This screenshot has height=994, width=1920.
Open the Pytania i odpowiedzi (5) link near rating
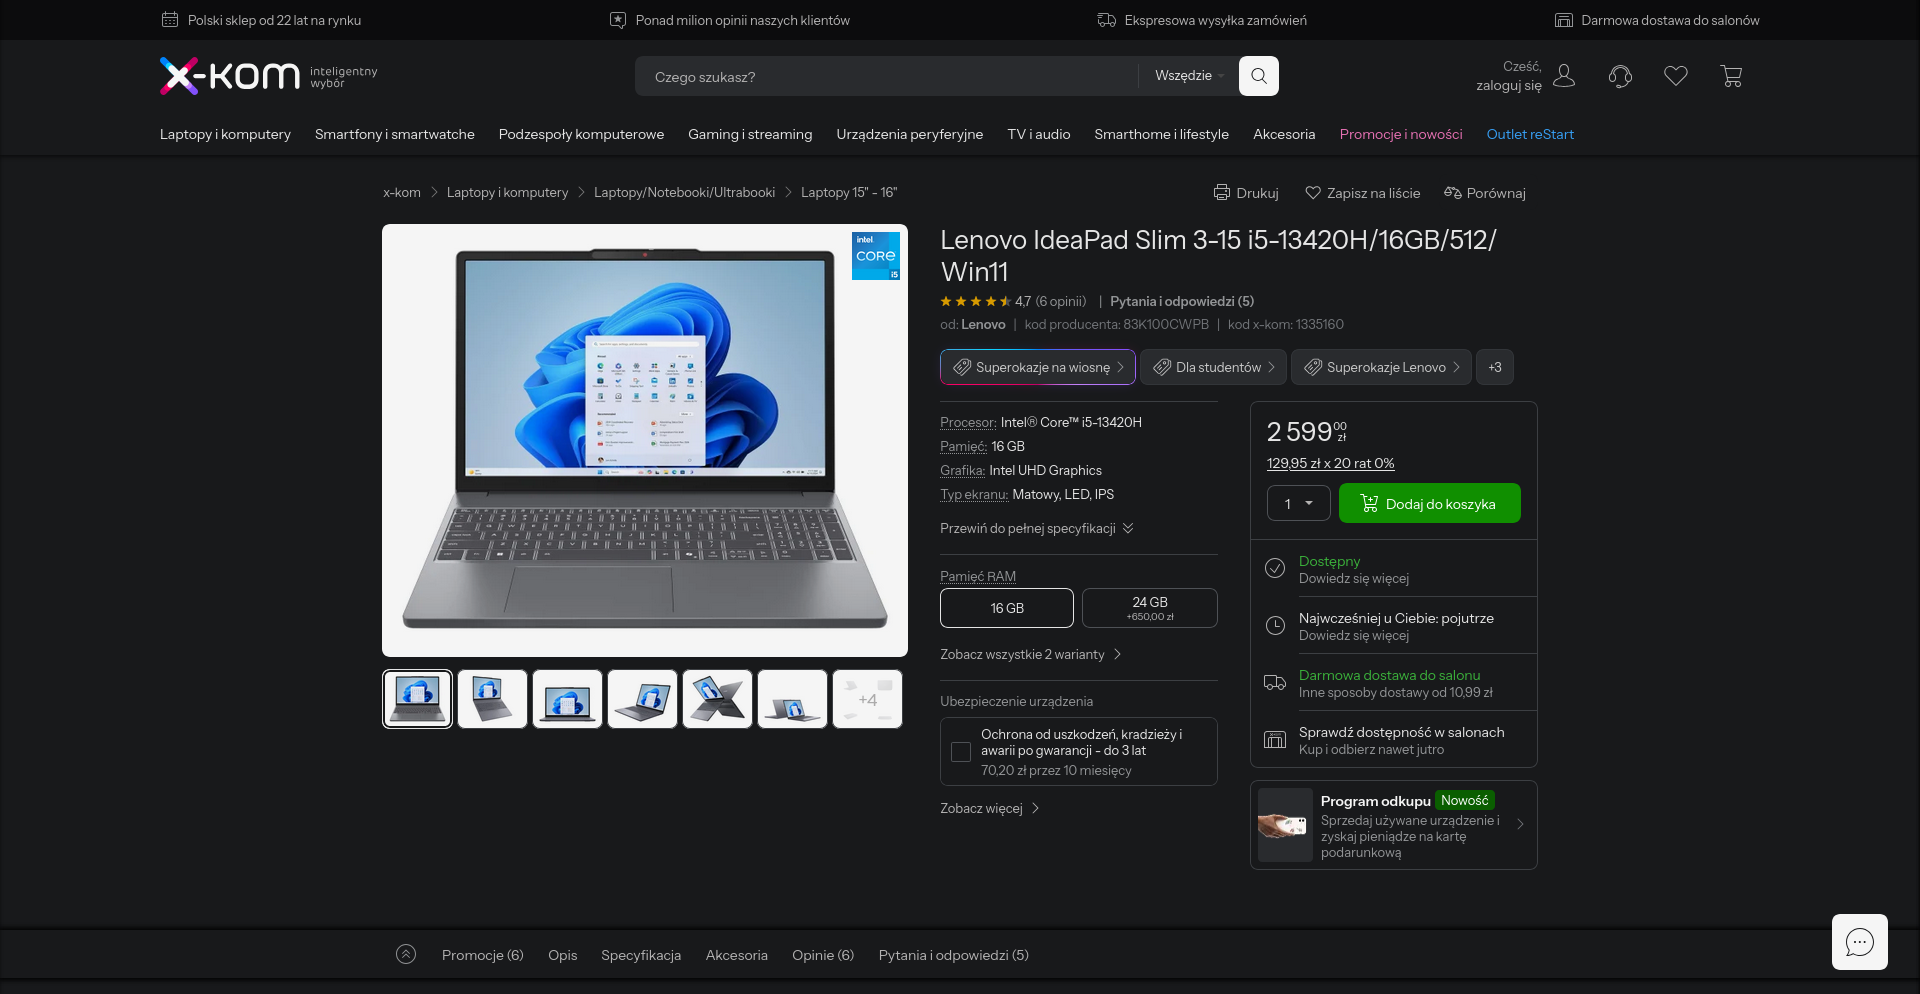(1182, 301)
